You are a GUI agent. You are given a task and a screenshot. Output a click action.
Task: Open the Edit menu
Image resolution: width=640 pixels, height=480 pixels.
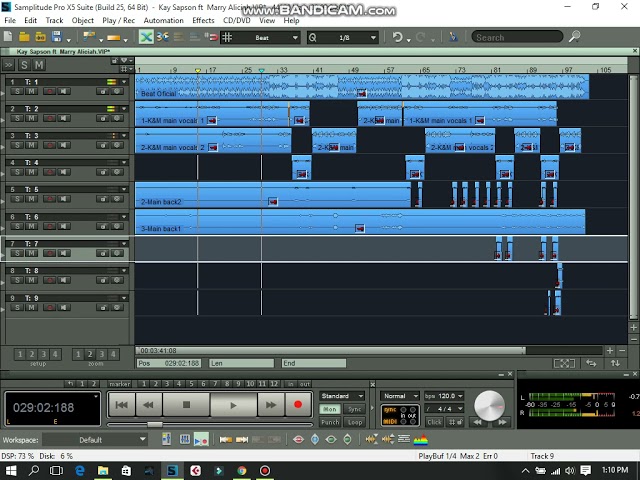point(30,20)
